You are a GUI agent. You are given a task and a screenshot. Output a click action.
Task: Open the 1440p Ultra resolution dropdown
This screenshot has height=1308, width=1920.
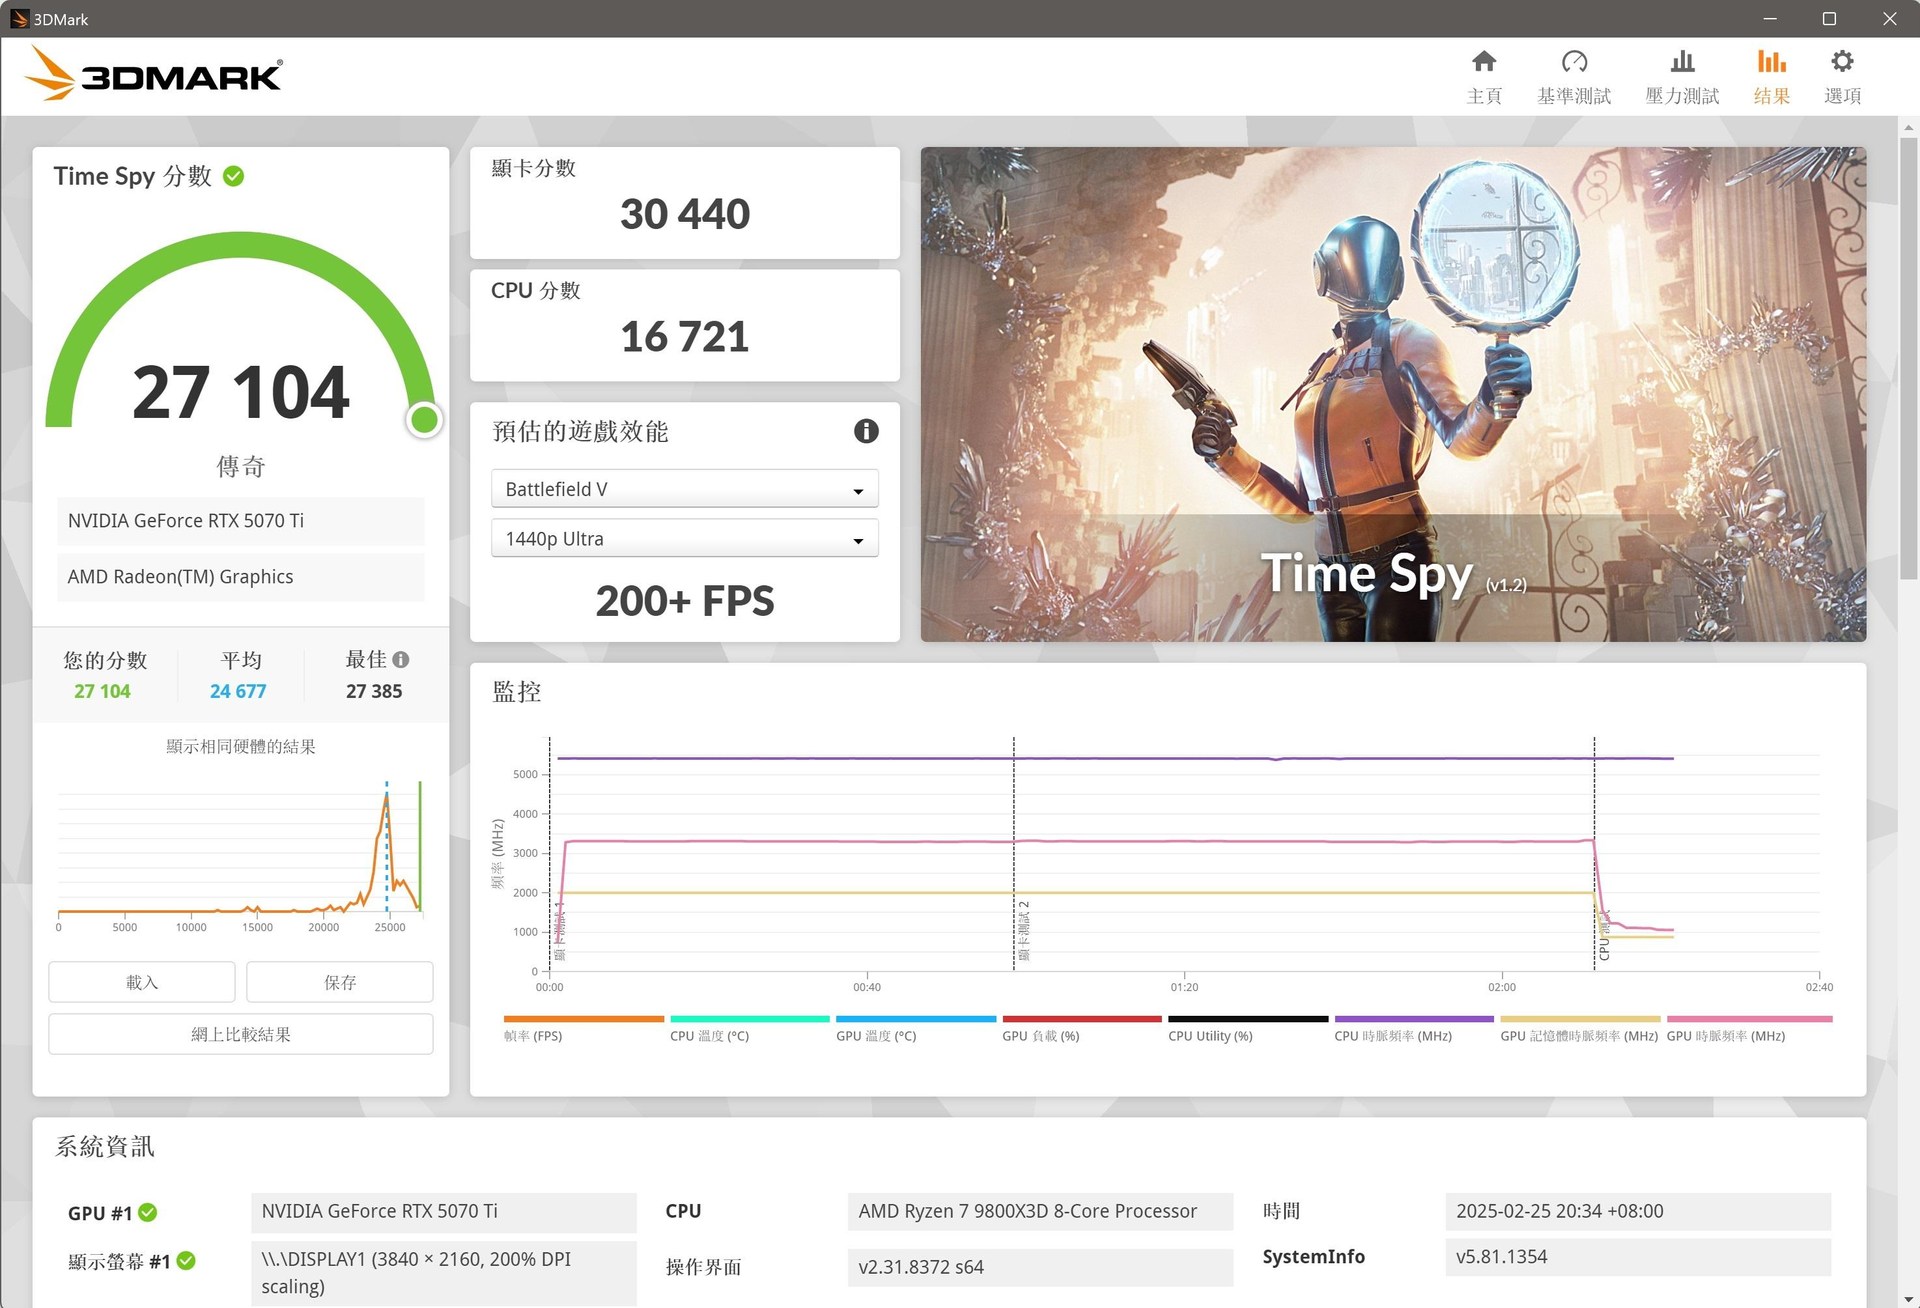point(685,539)
